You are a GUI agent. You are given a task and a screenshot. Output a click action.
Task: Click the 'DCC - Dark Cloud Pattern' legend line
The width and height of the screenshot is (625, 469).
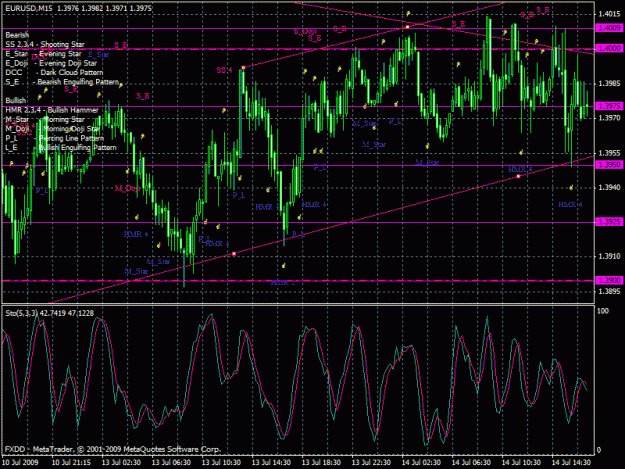pos(54,73)
